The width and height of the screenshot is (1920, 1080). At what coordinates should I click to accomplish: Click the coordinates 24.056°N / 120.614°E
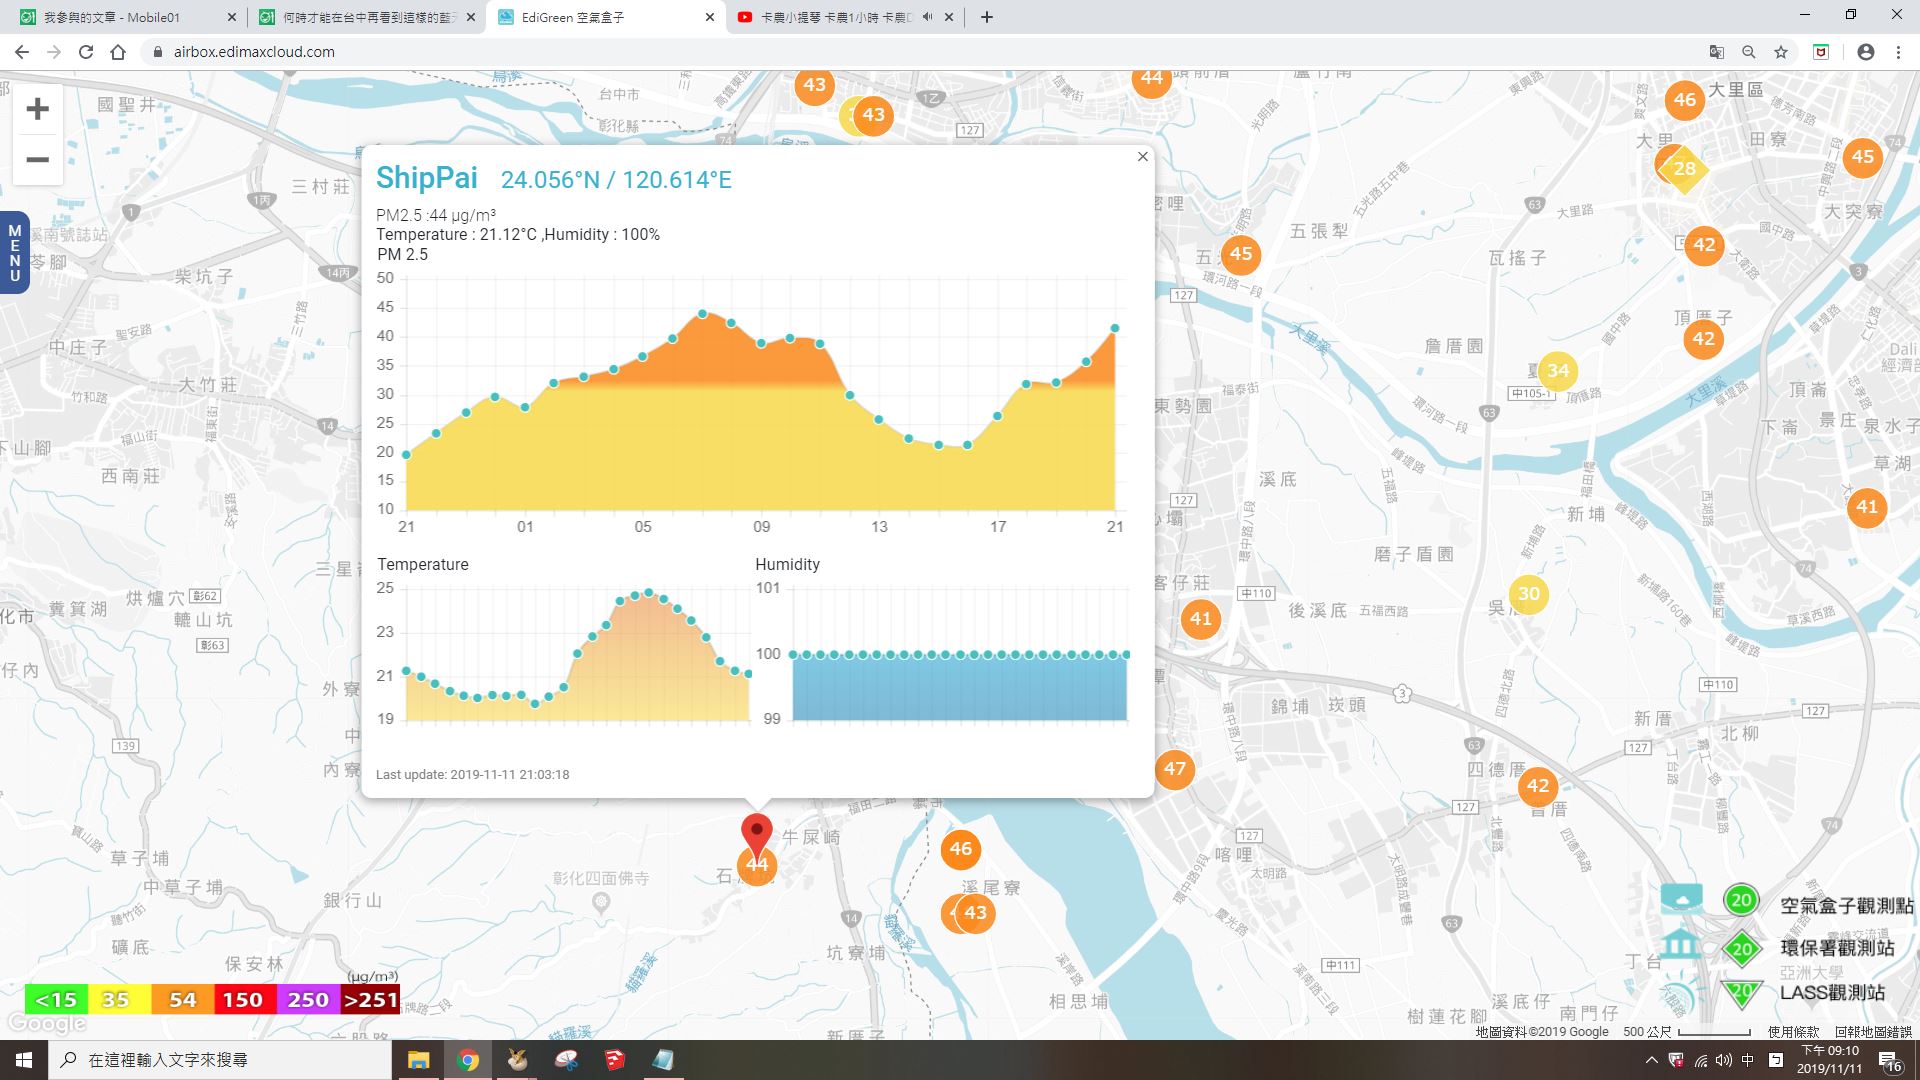(616, 180)
